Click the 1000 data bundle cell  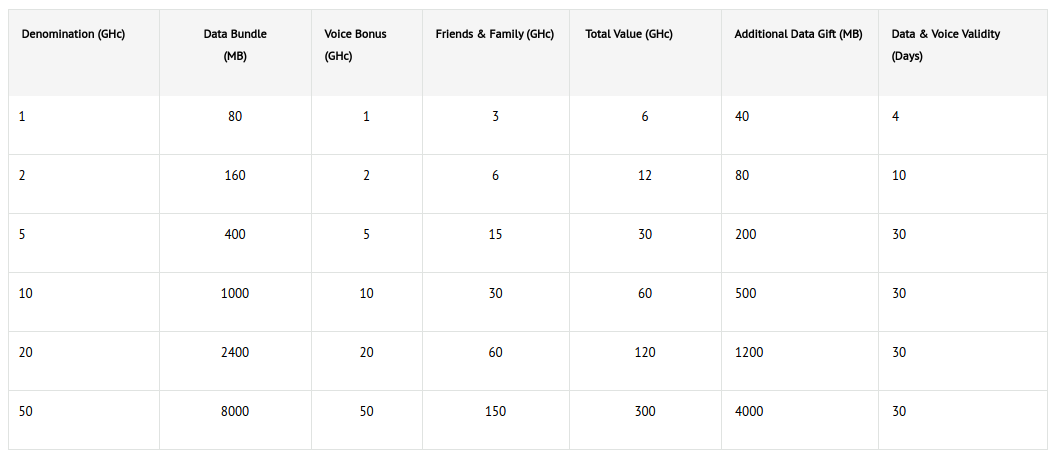pos(235,294)
